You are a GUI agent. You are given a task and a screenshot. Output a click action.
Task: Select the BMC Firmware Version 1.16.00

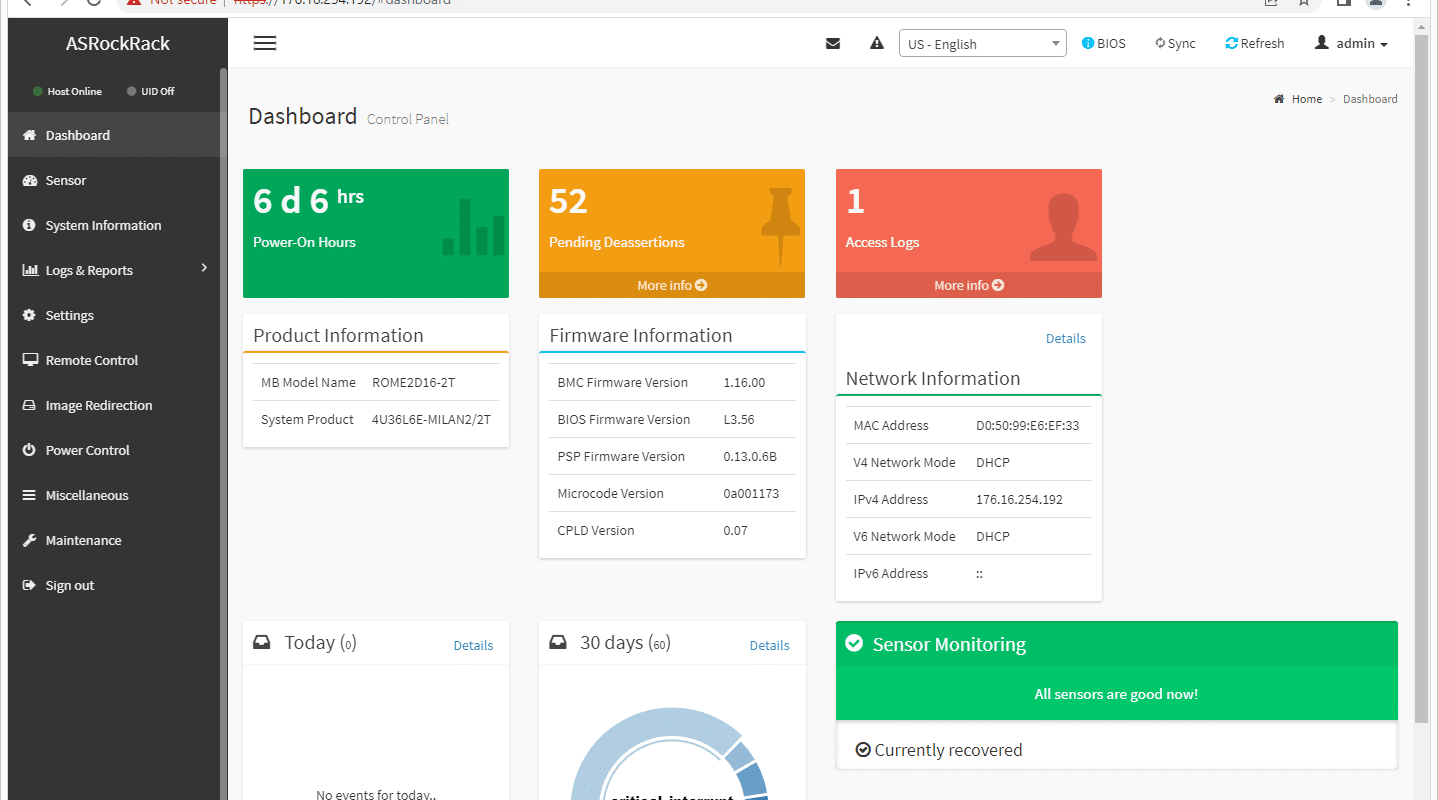744,382
